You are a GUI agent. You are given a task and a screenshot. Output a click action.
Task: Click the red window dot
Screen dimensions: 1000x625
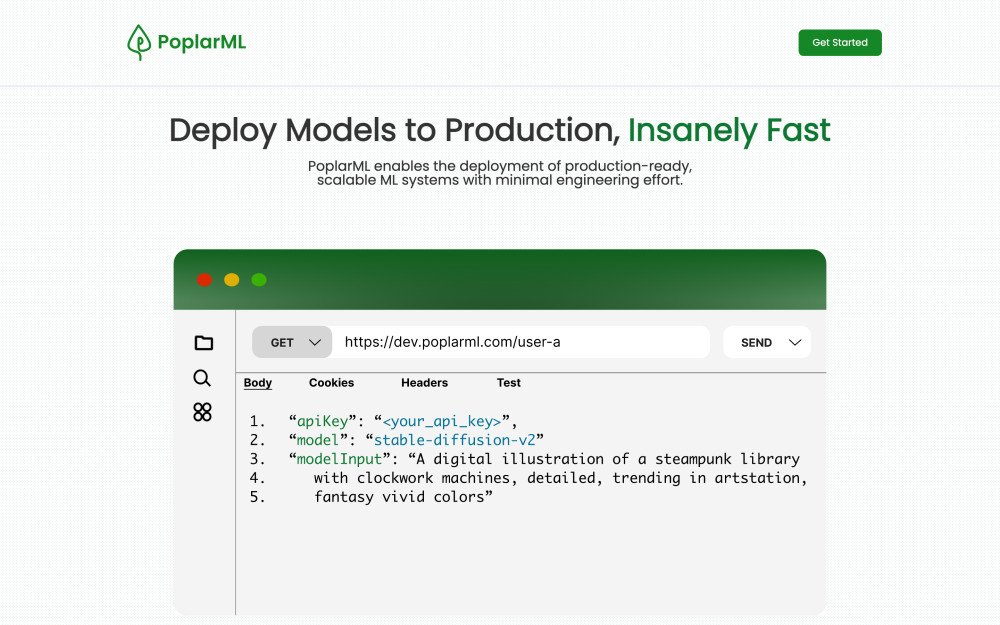pyautogui.click(x=204, y=280)
